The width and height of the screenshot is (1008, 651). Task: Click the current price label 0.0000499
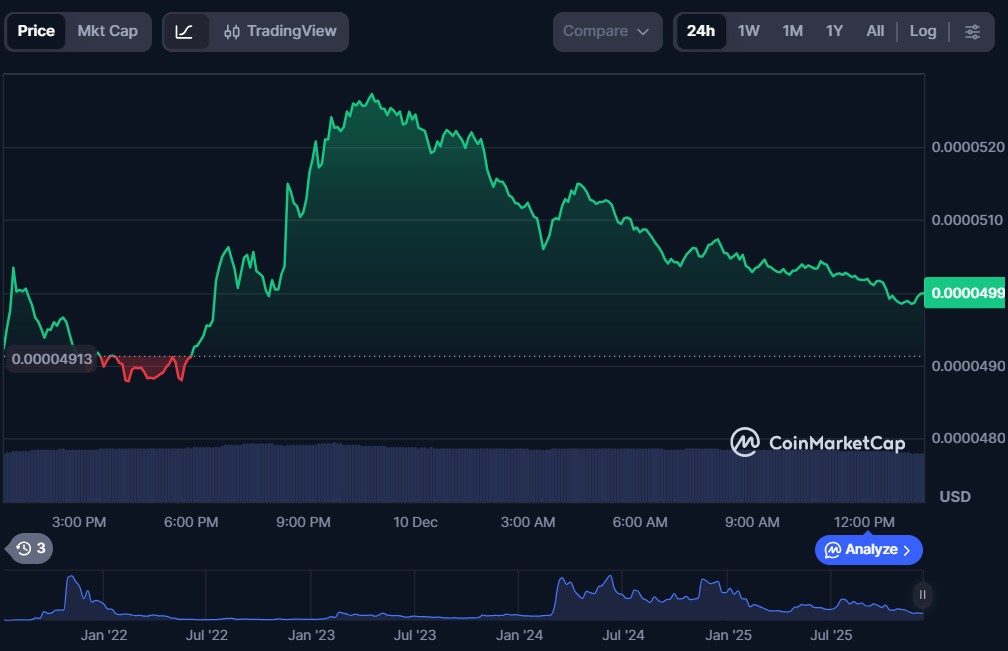click(964, 293)
